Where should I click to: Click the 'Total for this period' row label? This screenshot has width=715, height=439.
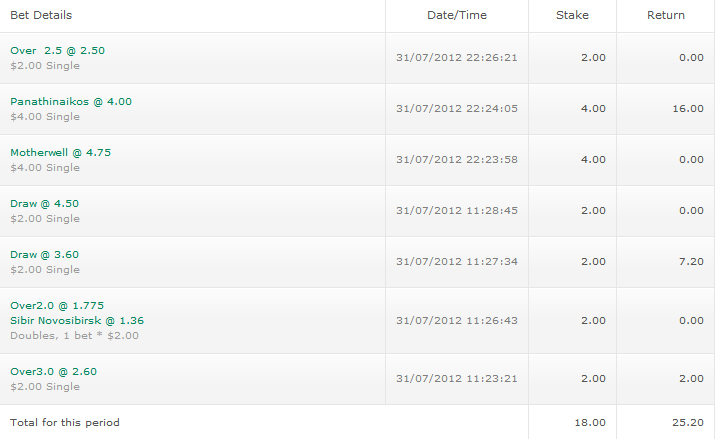[64, 422]
